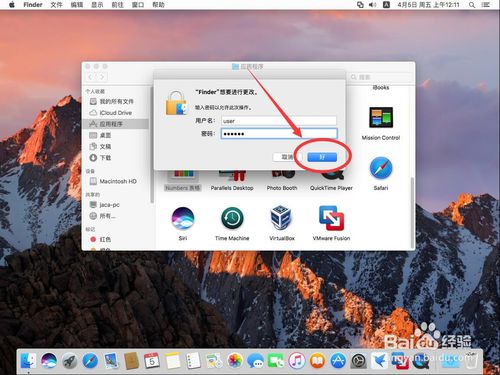Open Photos from the Dock
Image resolution: width=500 pixels, height=375 pixels.
(x=235, y=361)
